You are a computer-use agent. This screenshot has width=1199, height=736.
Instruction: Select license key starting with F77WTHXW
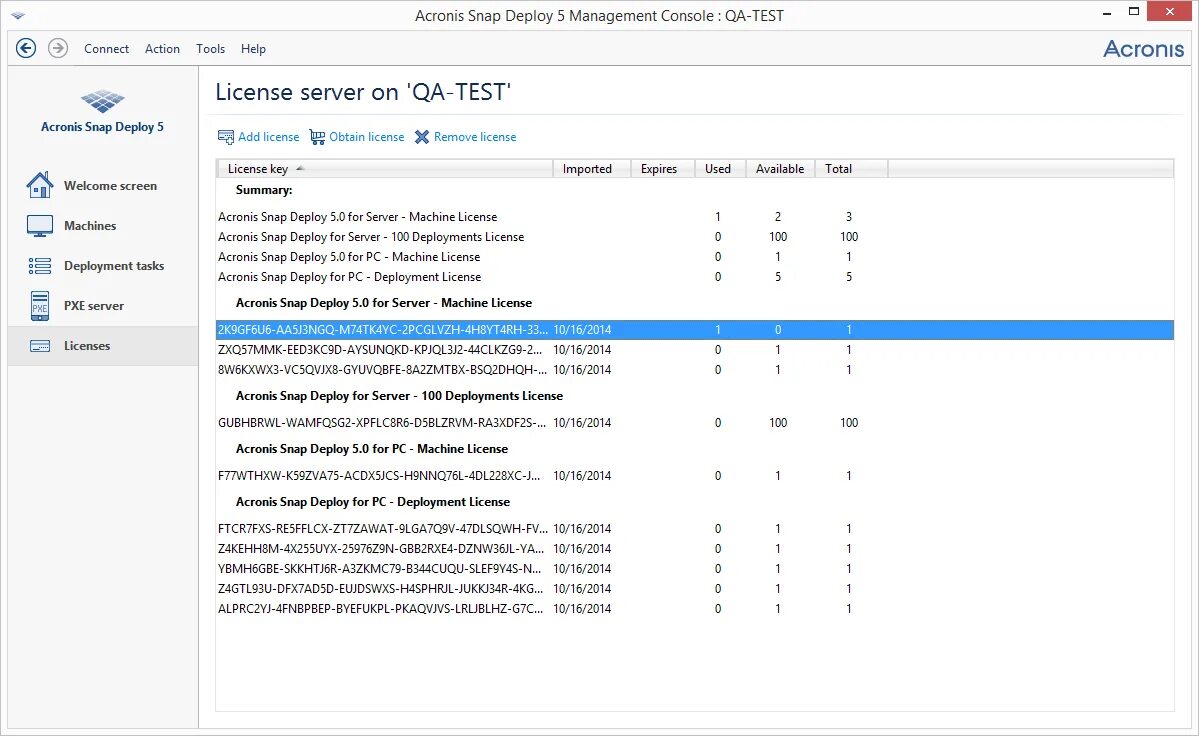point(694,475)
